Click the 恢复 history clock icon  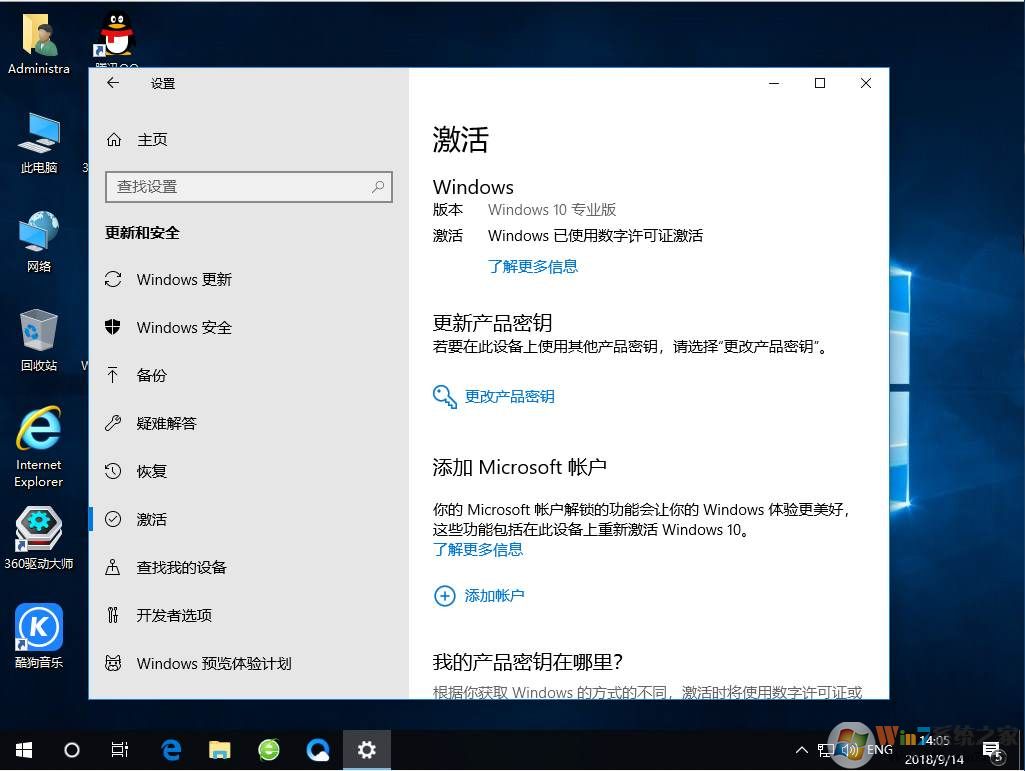[113, 471]
